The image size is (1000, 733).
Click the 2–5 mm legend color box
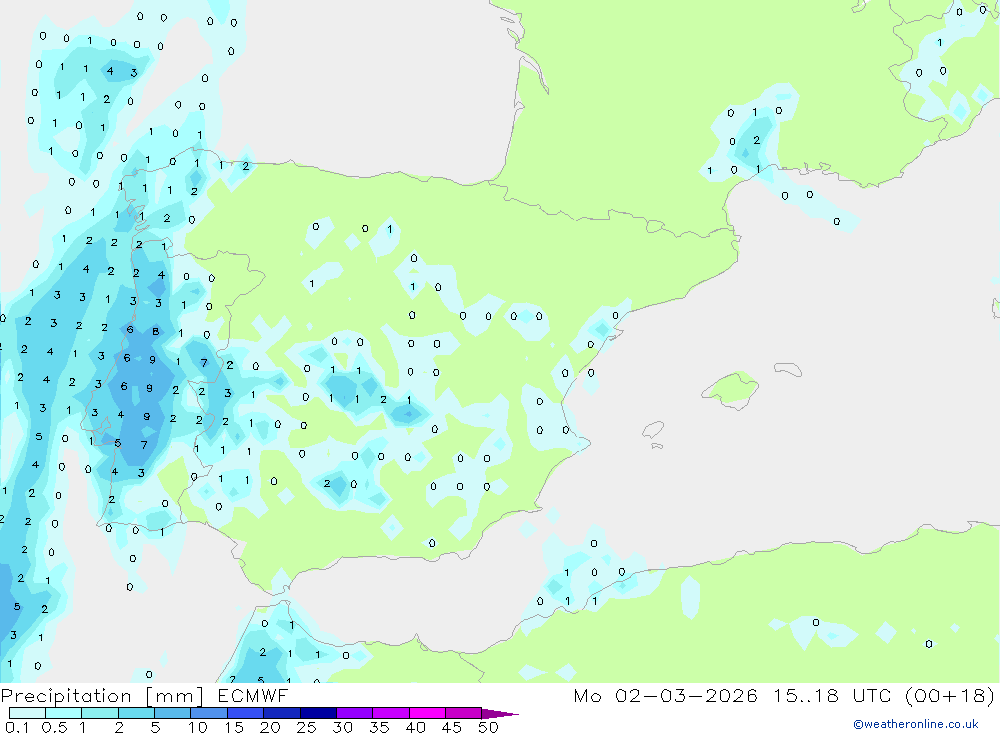[136, 713]
